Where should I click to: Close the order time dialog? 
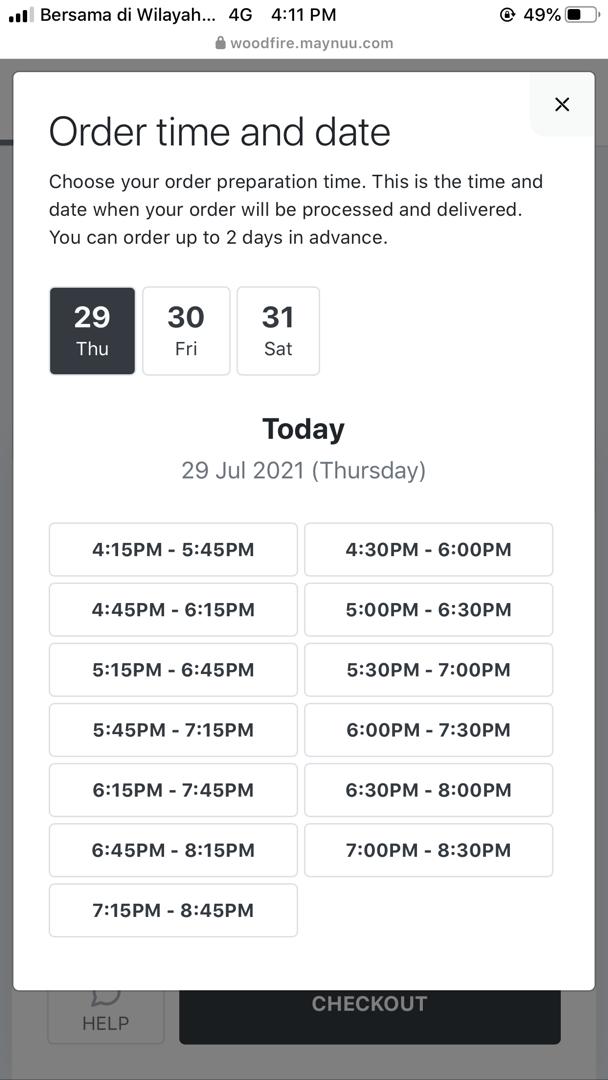coord(562,104)
